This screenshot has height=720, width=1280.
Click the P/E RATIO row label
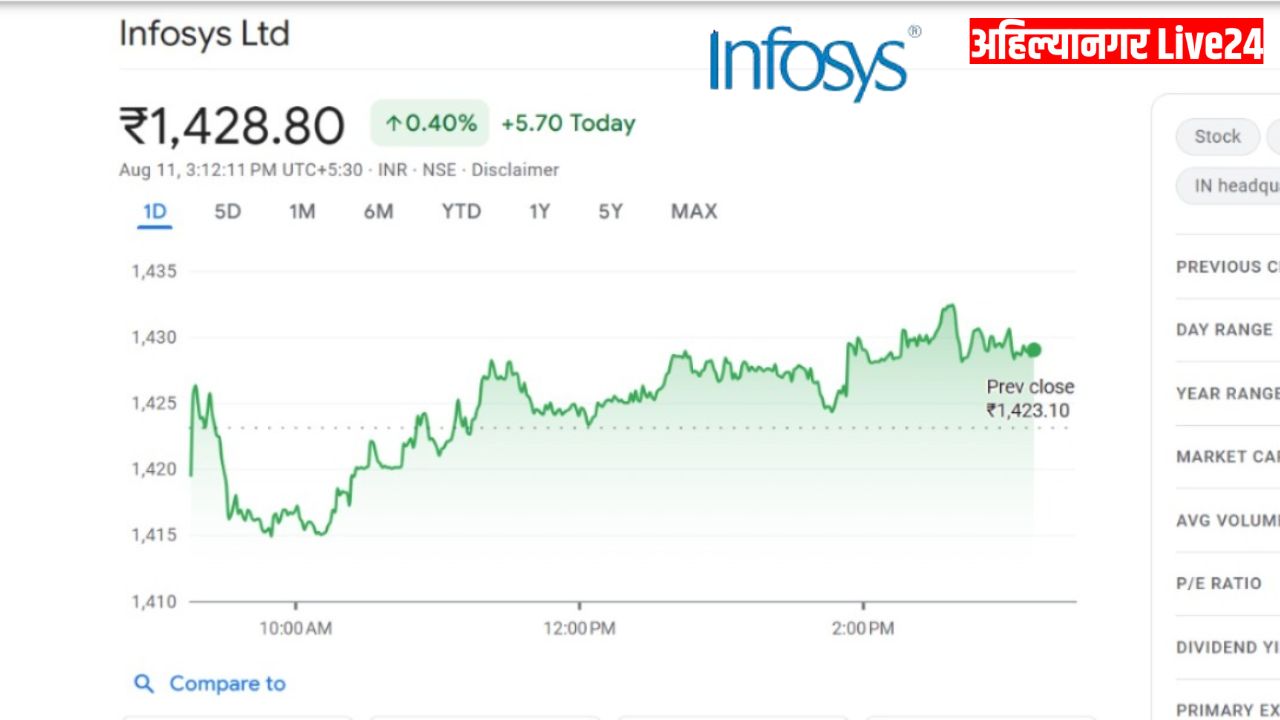(x=1219, y=583)
